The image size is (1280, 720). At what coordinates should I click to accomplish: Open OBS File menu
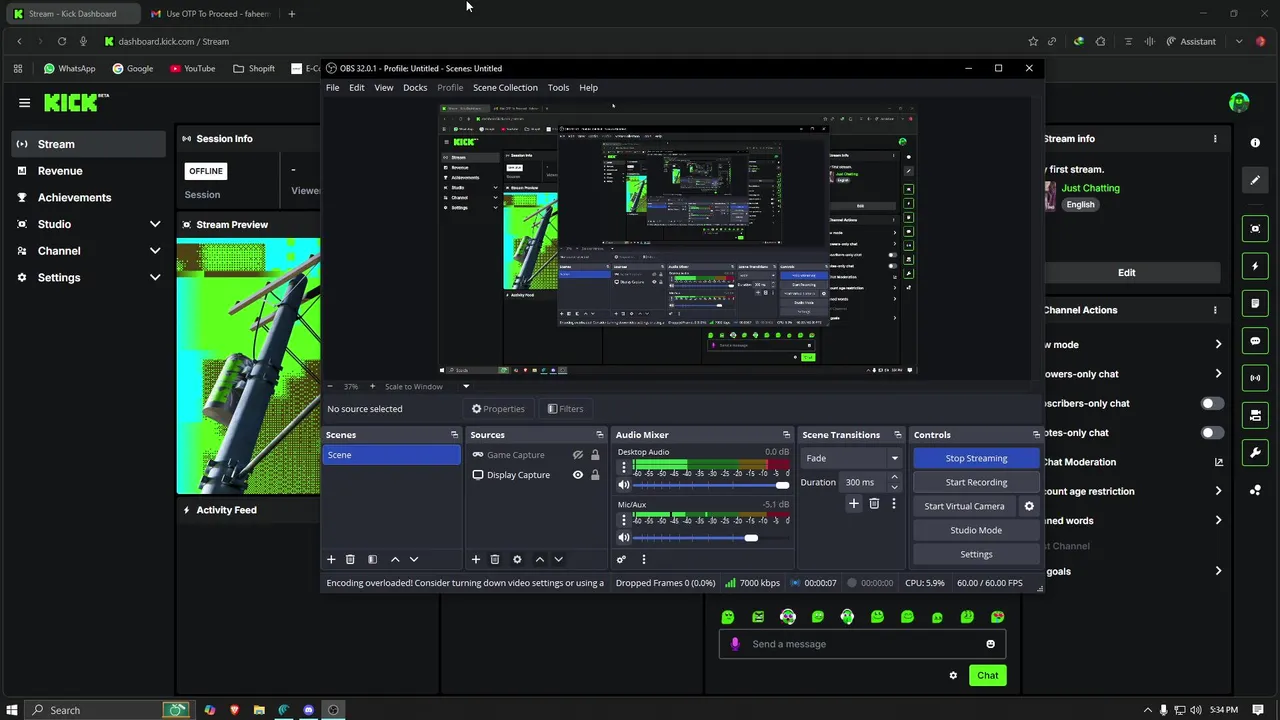point(332,88)
